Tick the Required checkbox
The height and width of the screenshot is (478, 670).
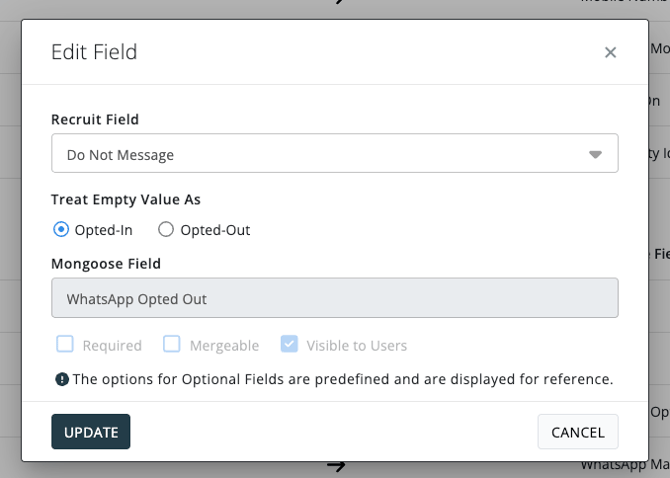click(x=65, y=345)
